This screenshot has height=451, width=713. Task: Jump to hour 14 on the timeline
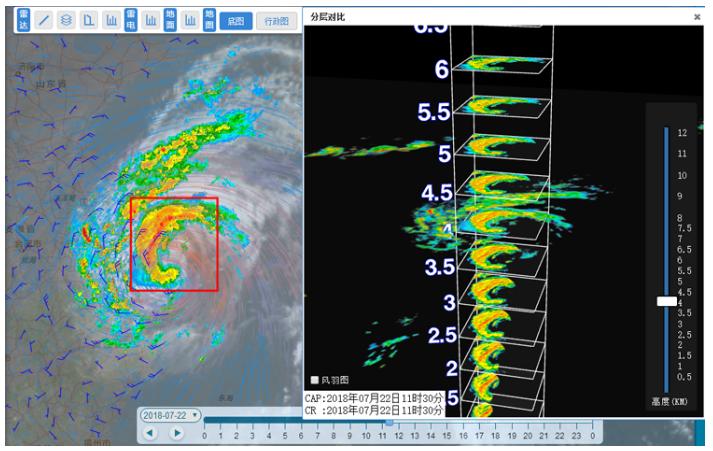[x=431, y=436]
